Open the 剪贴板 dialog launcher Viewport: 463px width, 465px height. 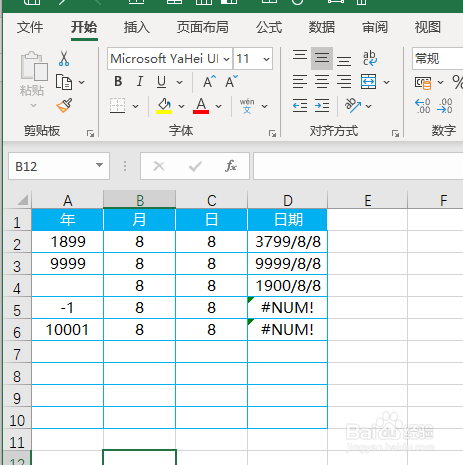coord(90,134)
